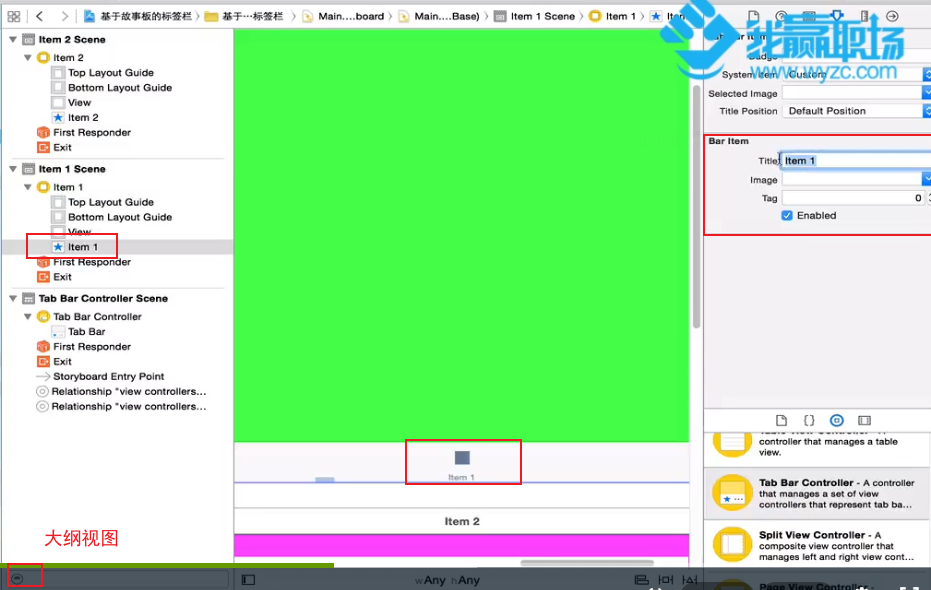Show the Quick Help inspector
Viewport: 931px width, 590px height.
pyautogui.click(x=781, y=16)
